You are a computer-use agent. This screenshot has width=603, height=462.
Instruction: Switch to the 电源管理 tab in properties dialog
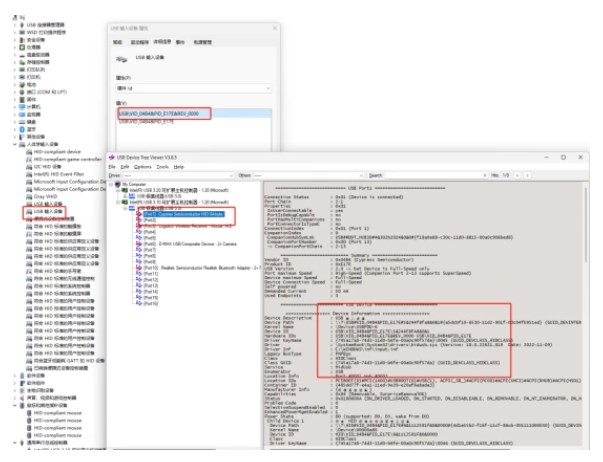203,42
